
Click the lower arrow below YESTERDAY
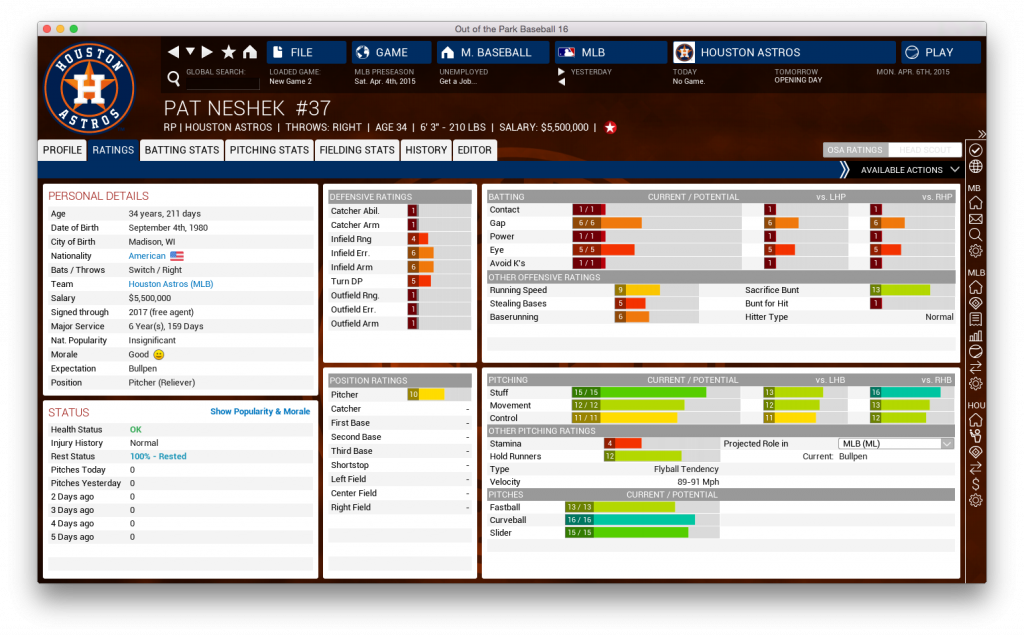[x=561, y=82]
